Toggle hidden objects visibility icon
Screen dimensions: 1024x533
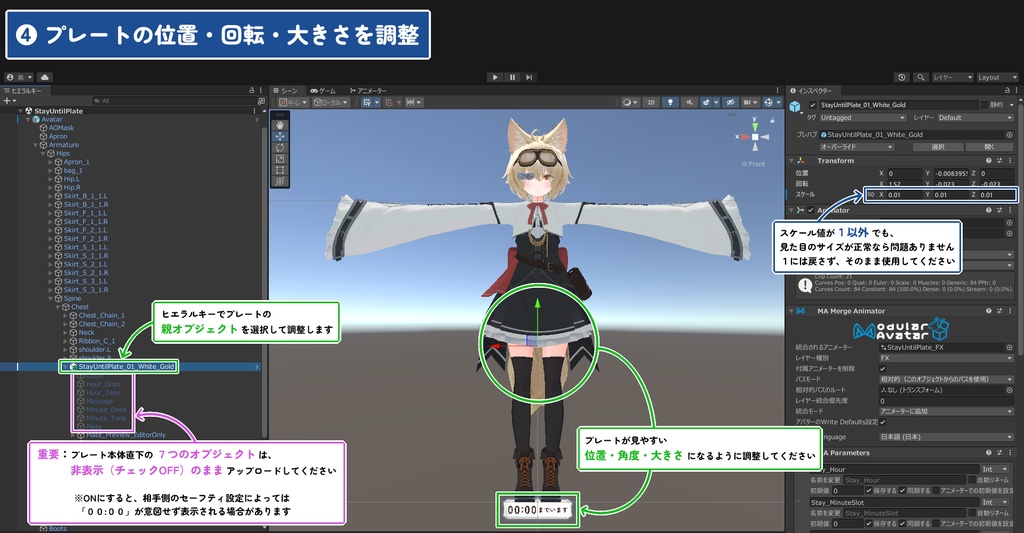click(x=730, y=102)
